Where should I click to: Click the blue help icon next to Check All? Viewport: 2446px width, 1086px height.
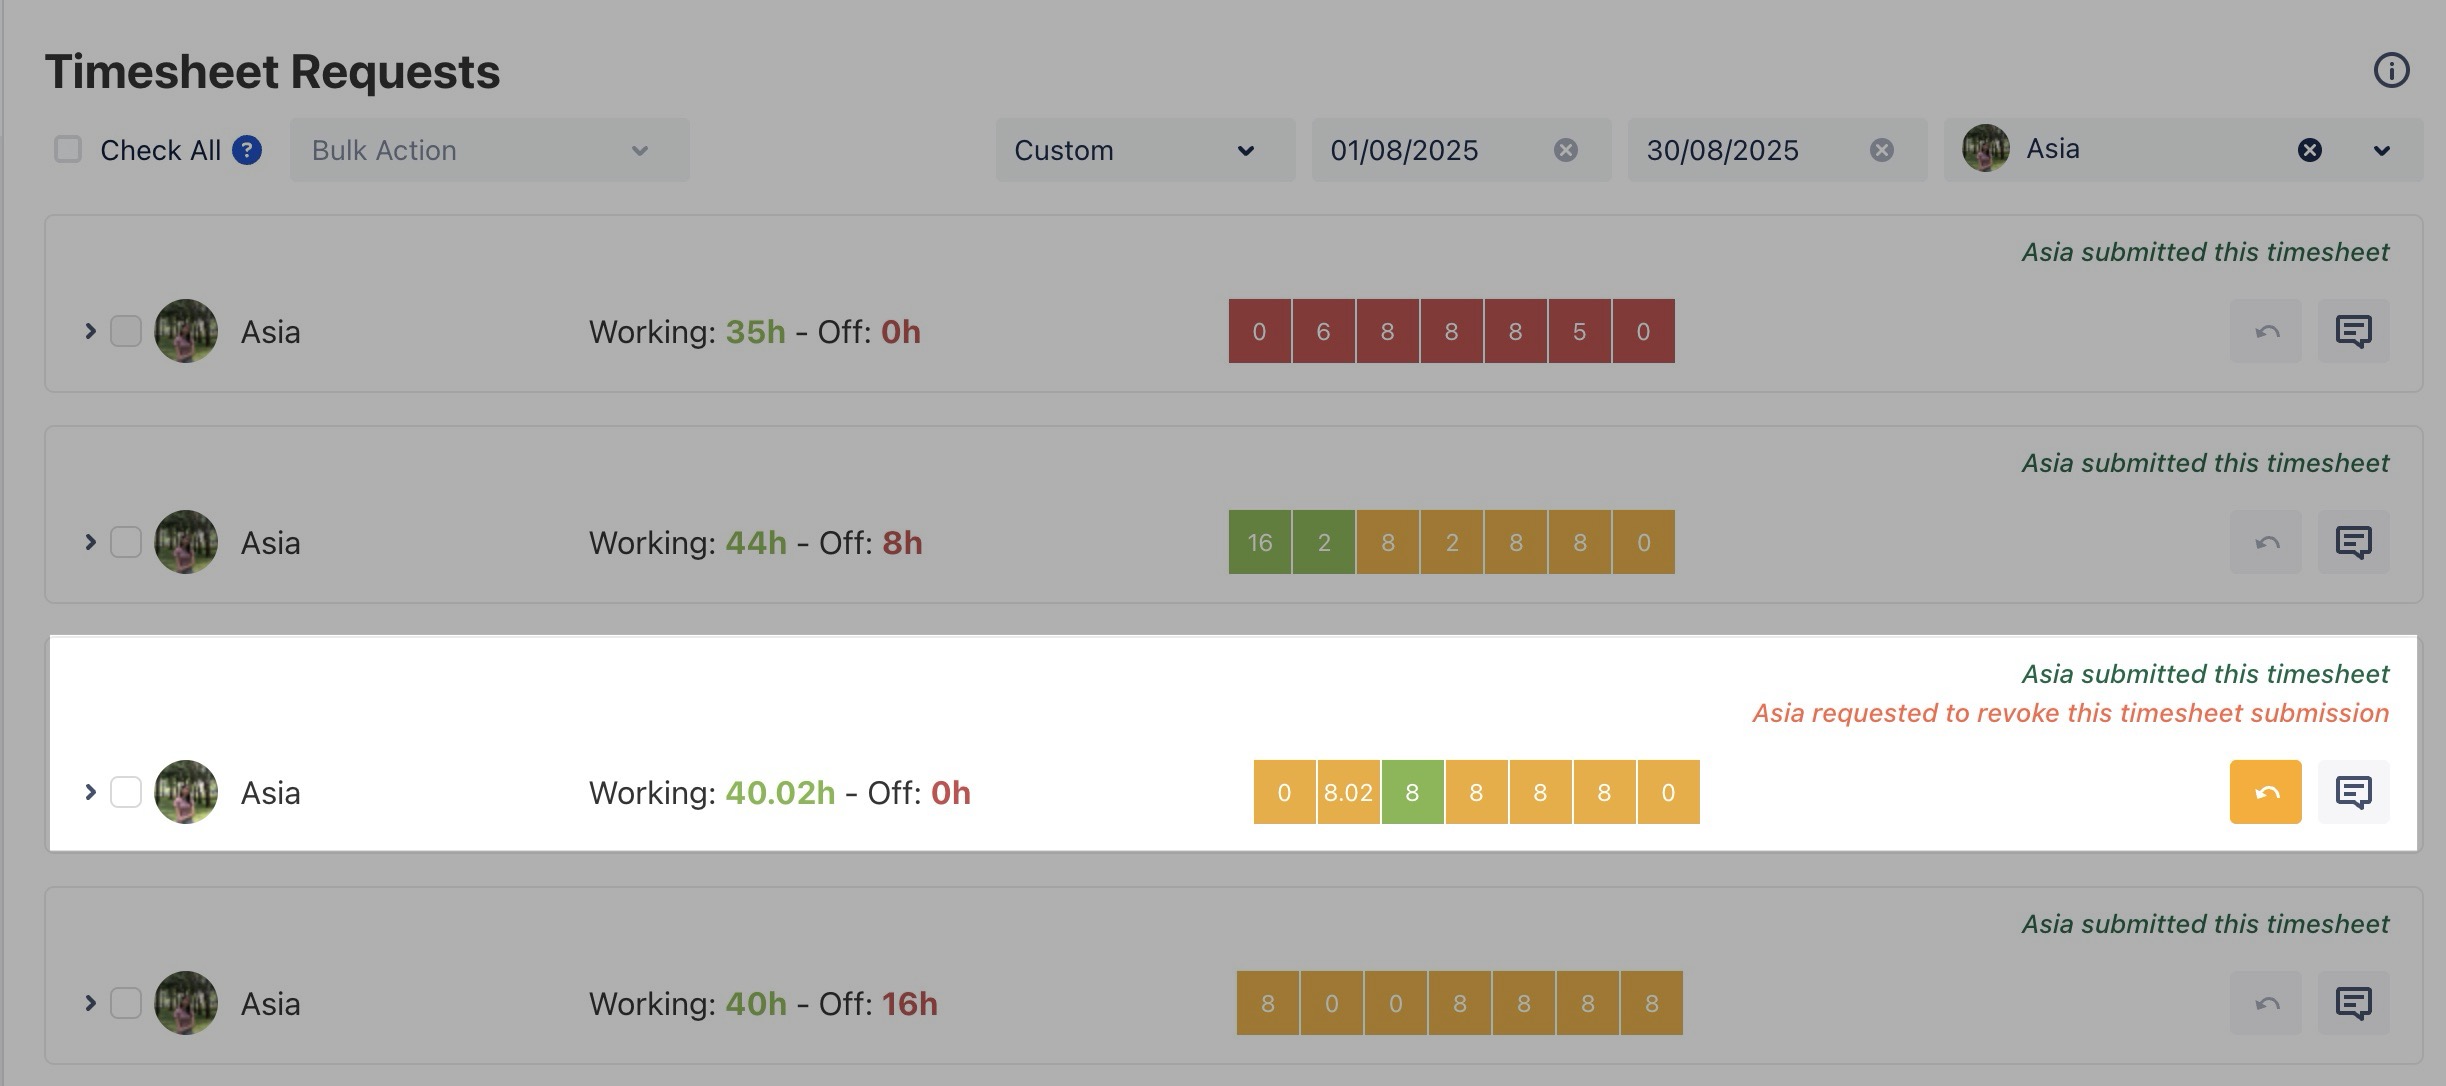click(247, 150)
